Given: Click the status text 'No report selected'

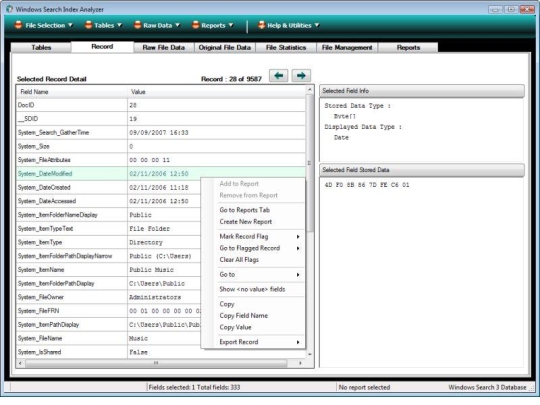Looking at the screenshot, I should [364, 387].
